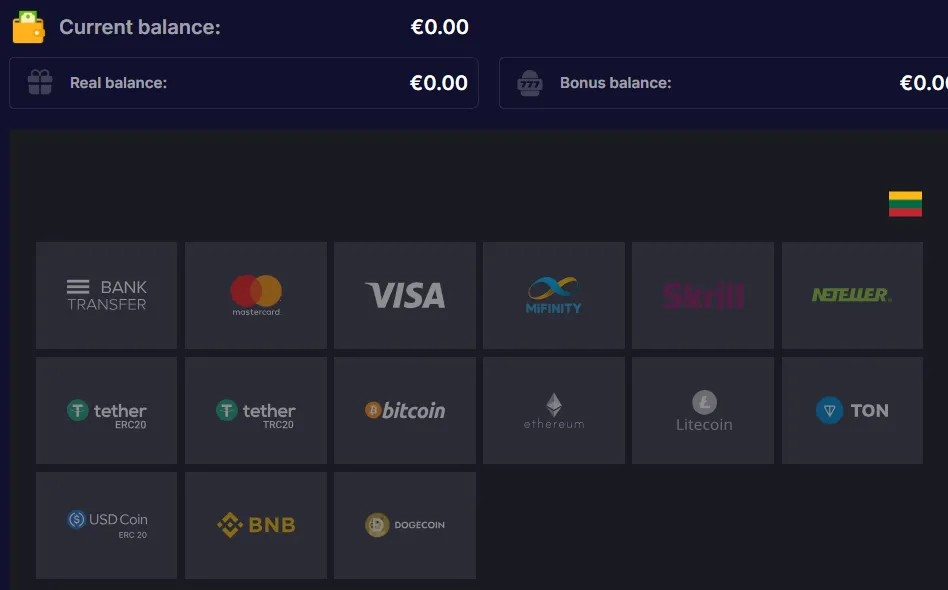The width and height of the screenshot is (948, 590).
Task: Click the wallet icon beside Current balance
Action: (28, 27)
